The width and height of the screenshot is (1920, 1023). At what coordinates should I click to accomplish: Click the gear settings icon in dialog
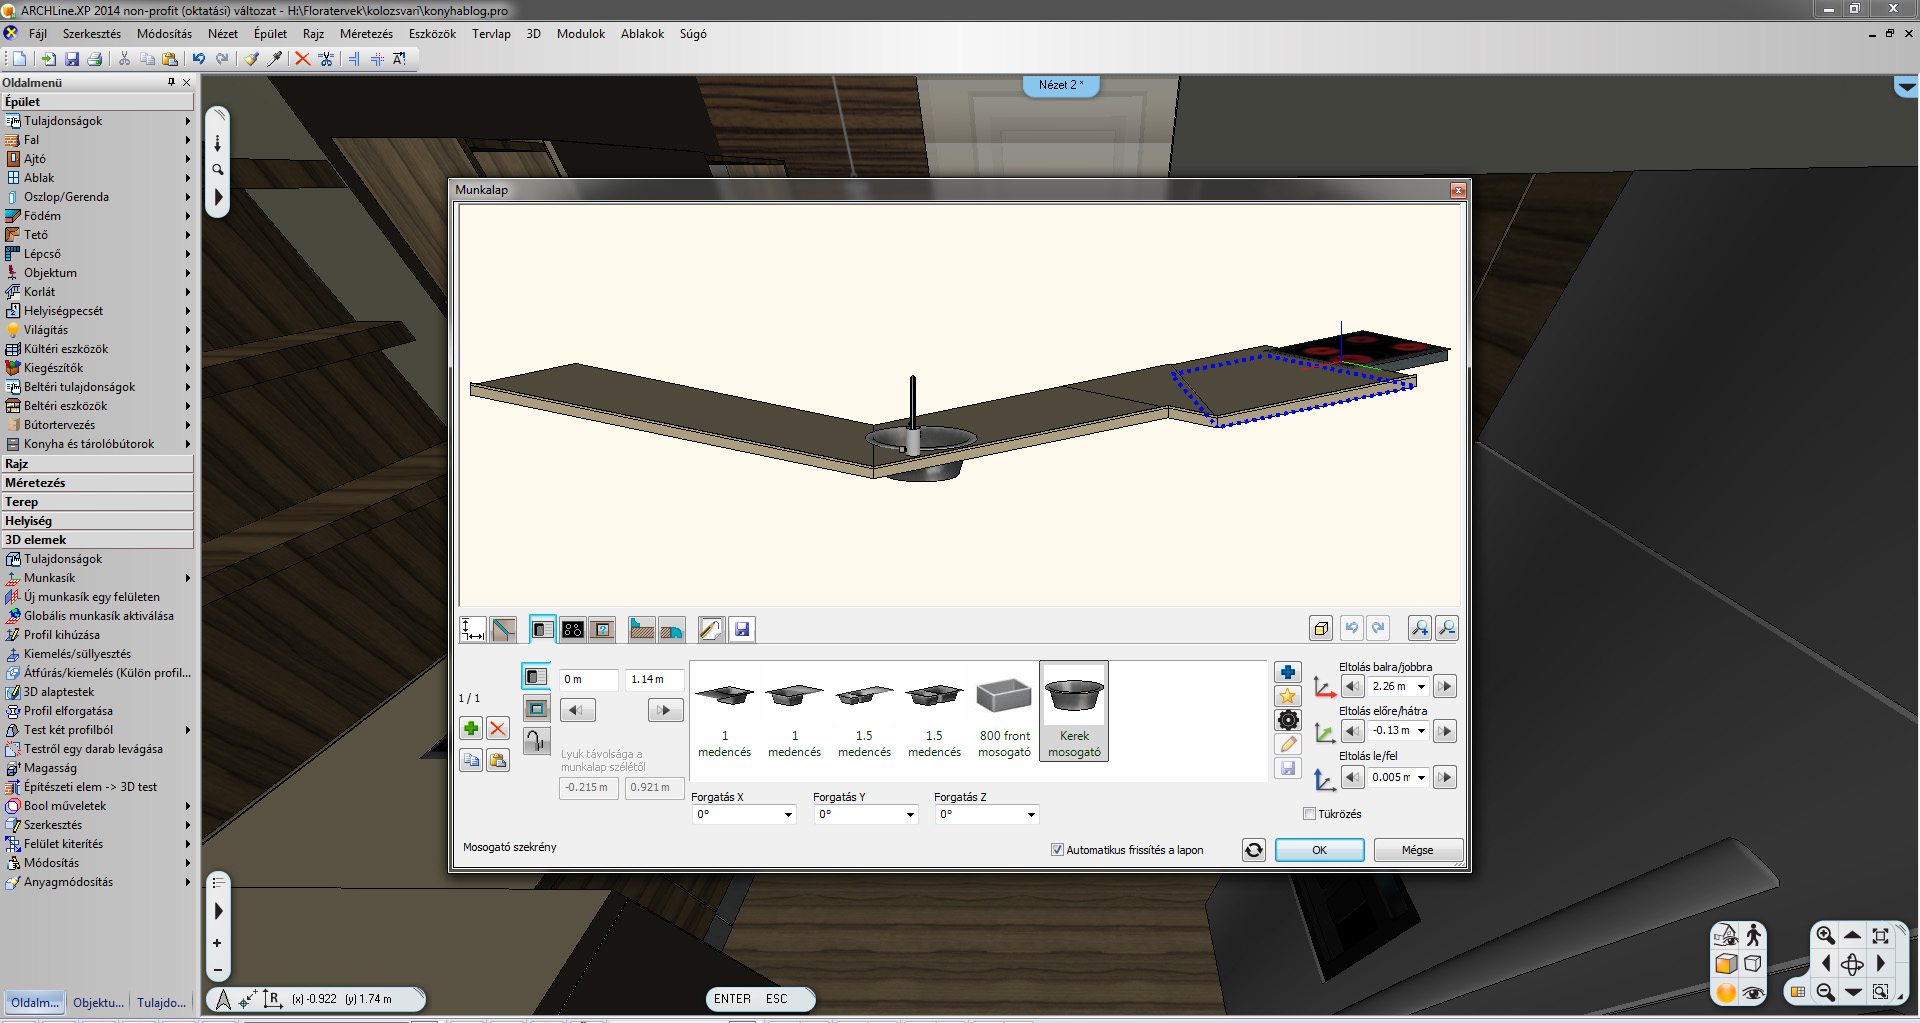(x=1288, y=720)
